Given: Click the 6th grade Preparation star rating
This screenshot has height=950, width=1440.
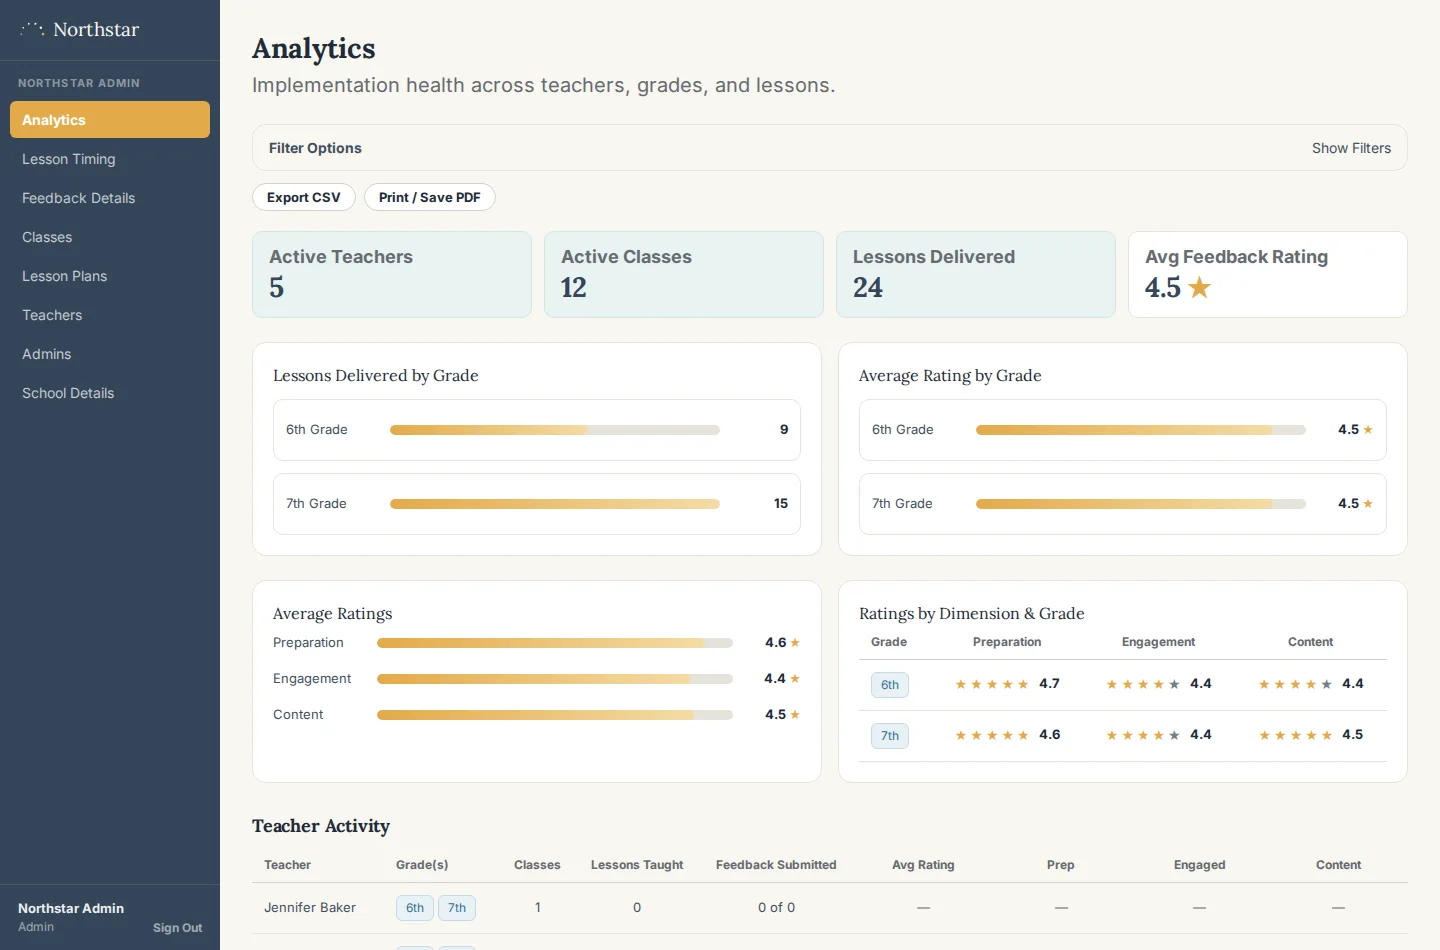Looking at the screenshot, I should coord(991,684).
